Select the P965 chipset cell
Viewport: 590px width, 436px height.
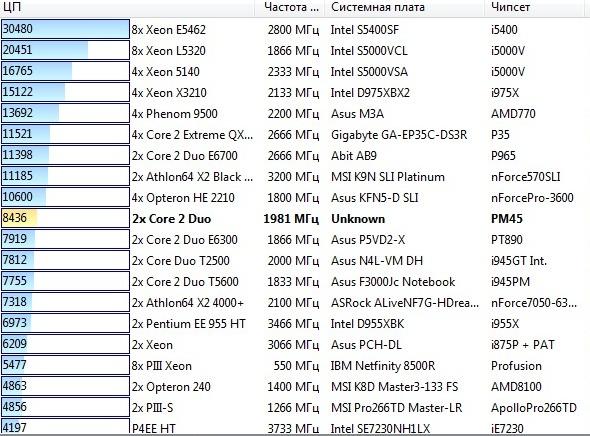tap(503, 156)
